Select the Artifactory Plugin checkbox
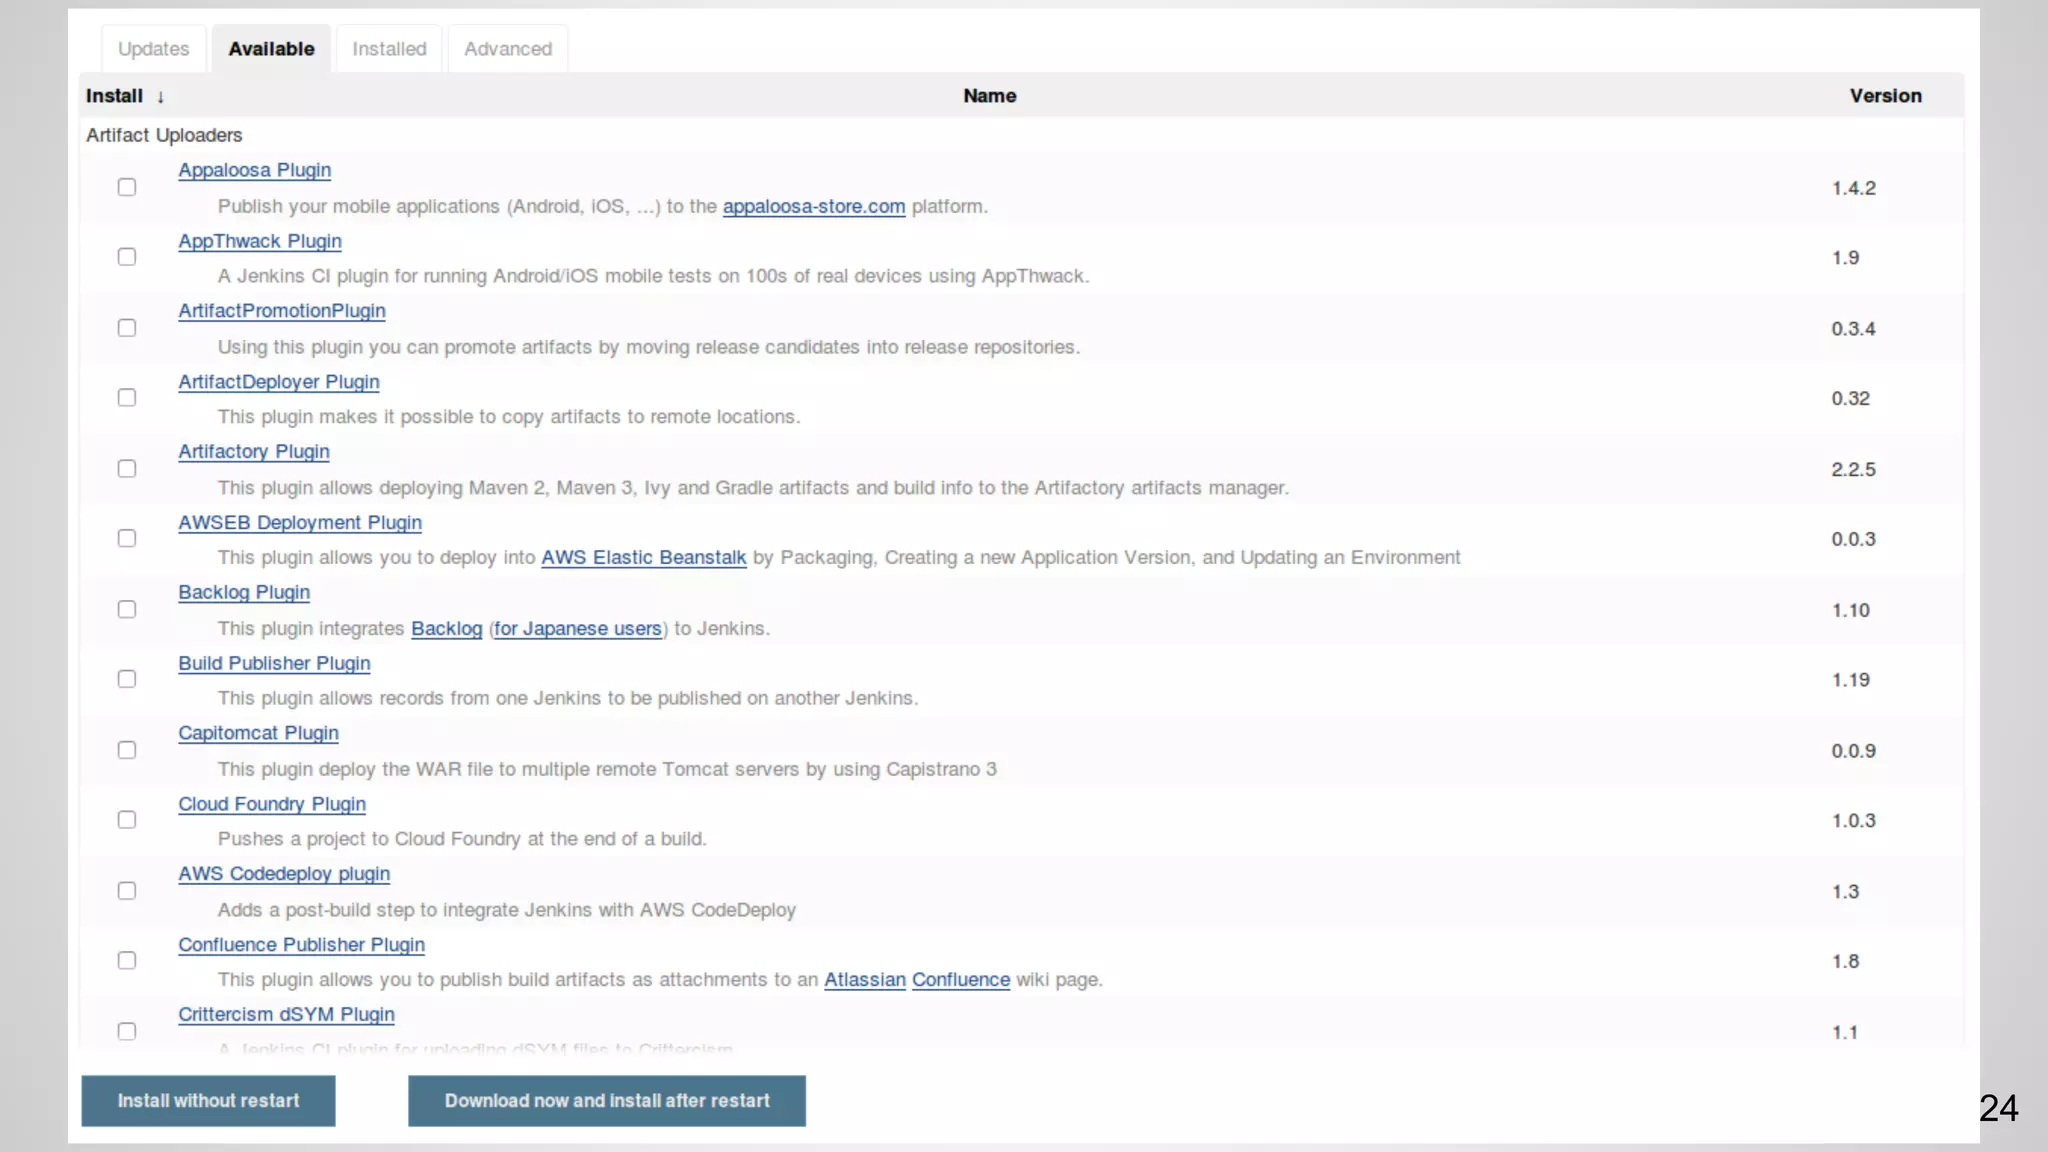 coord(127,469)
